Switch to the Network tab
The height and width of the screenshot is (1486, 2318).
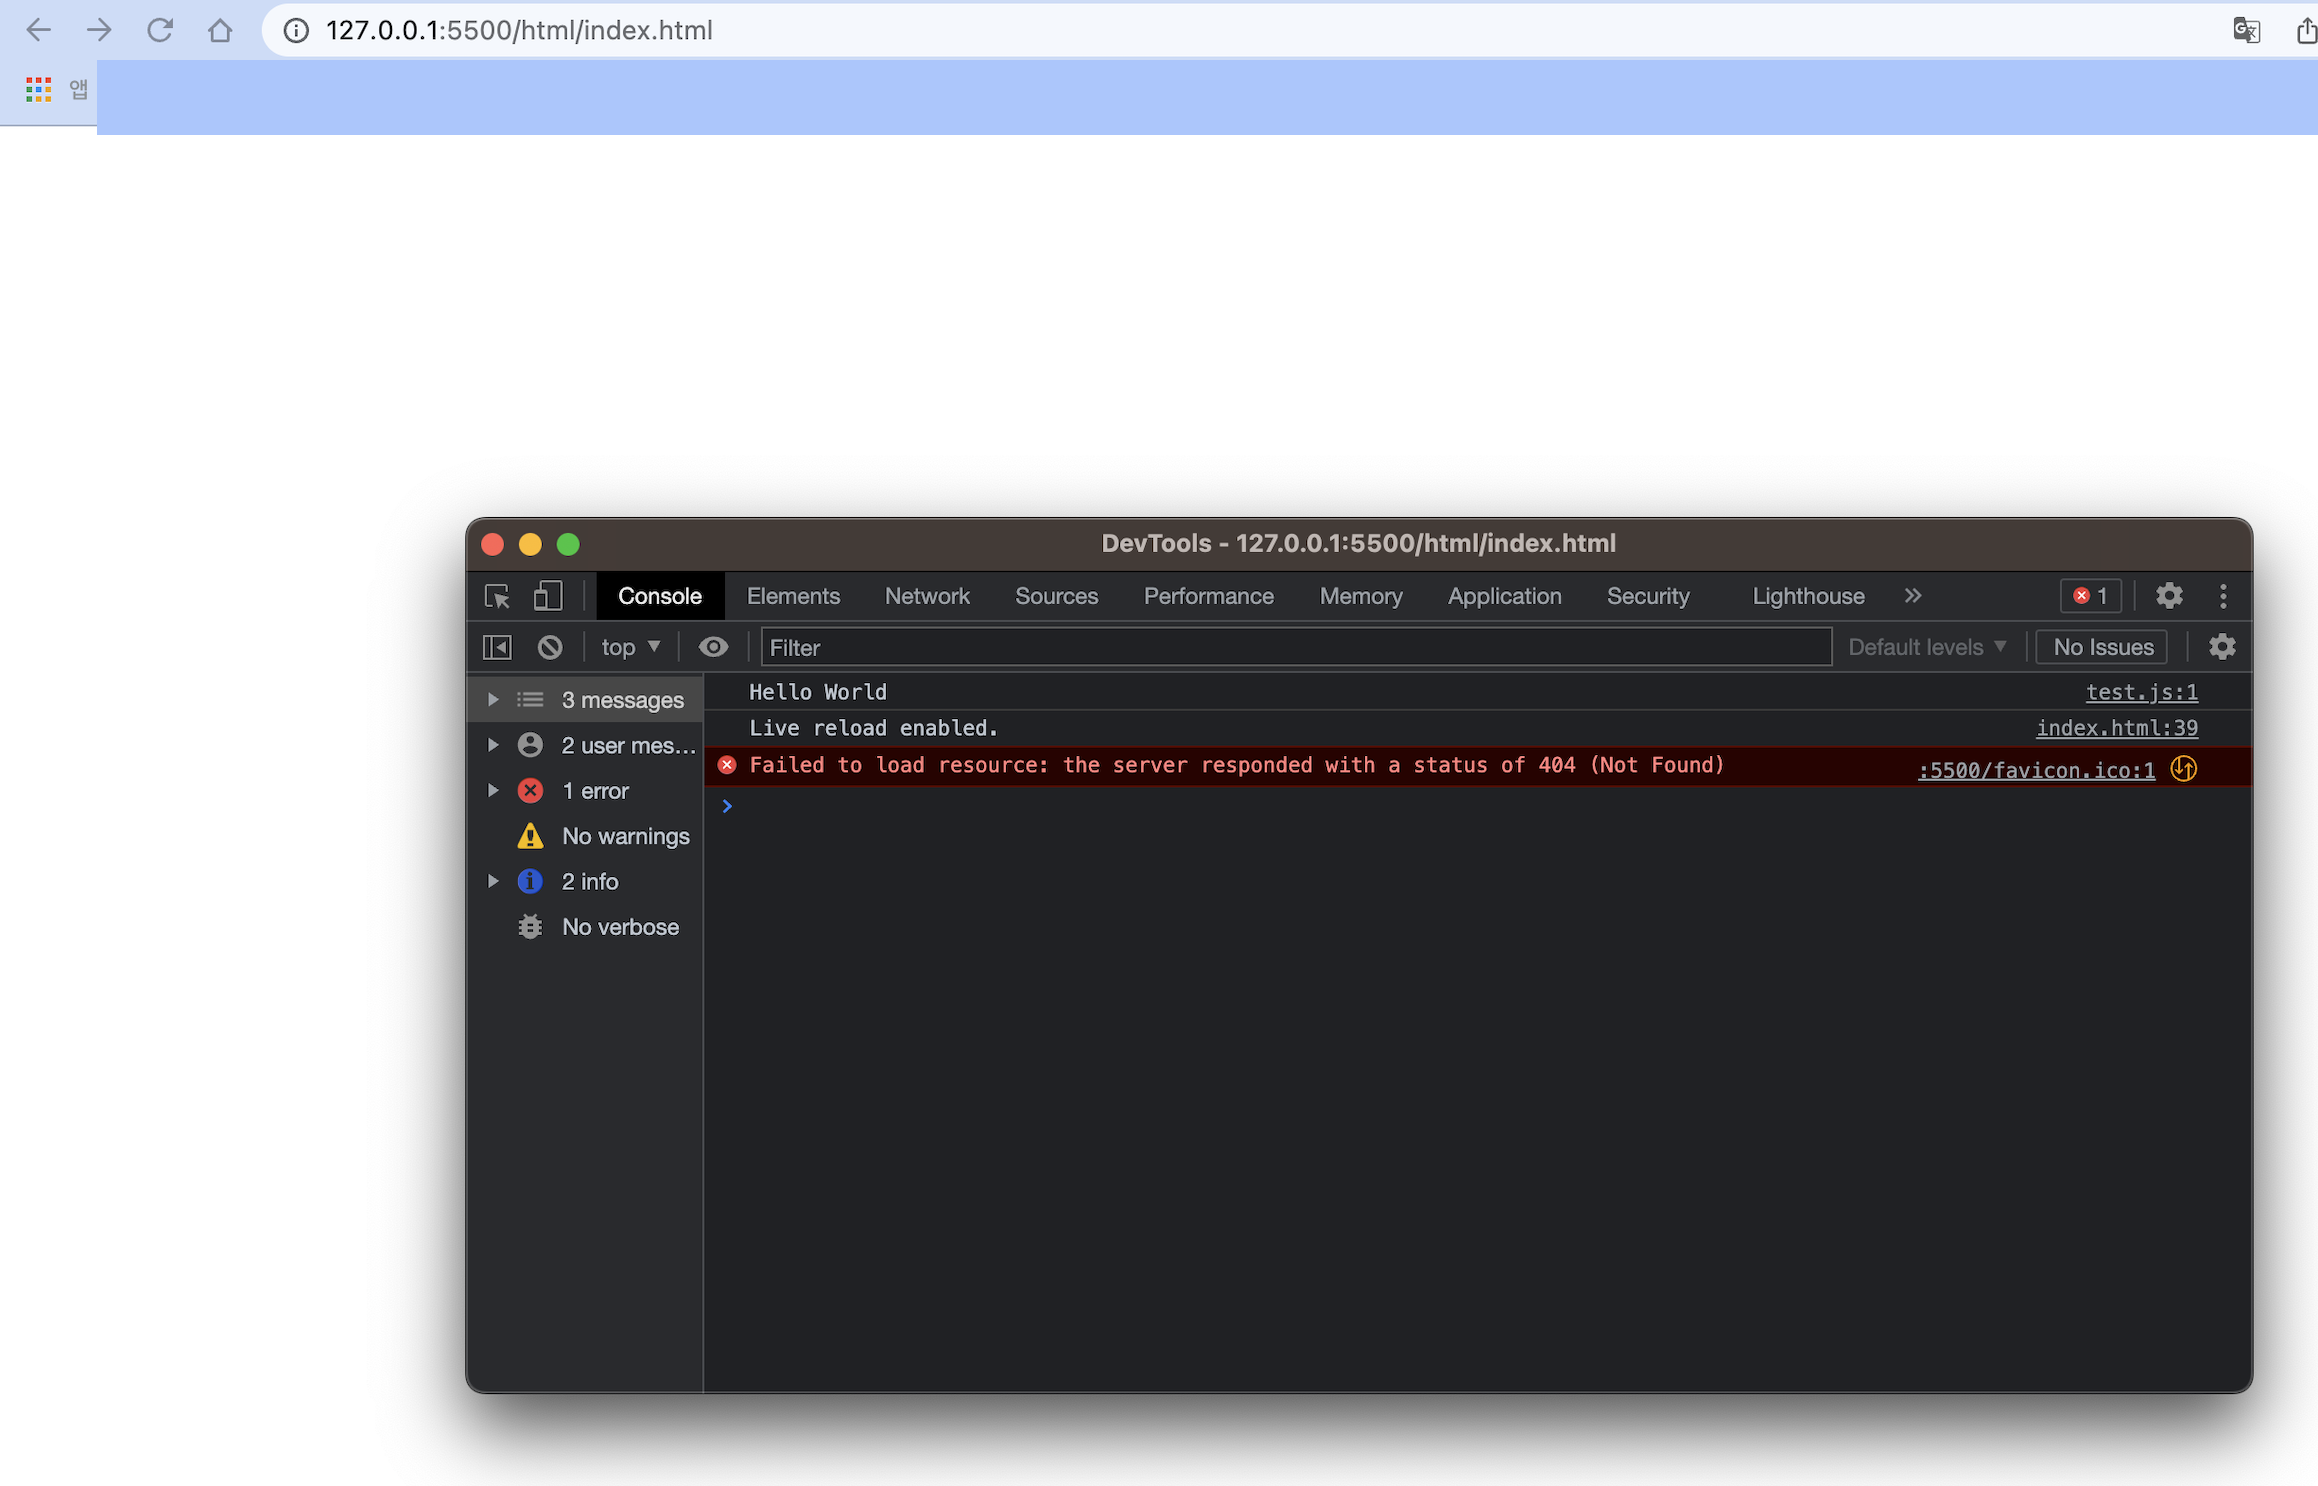pyautogui.click(x=926, y=596)
